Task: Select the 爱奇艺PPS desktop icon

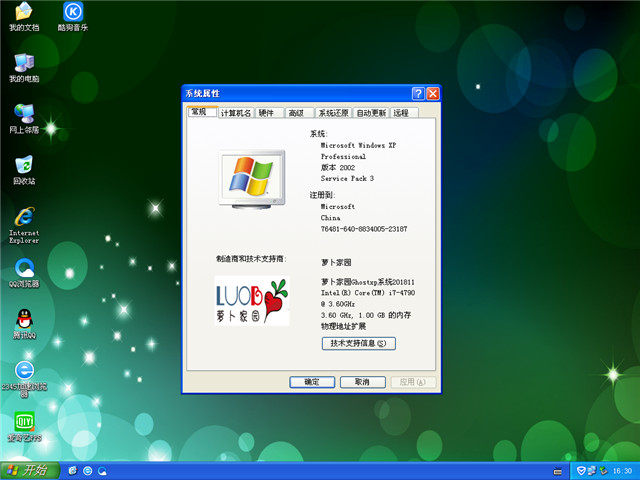Action: 24,427
